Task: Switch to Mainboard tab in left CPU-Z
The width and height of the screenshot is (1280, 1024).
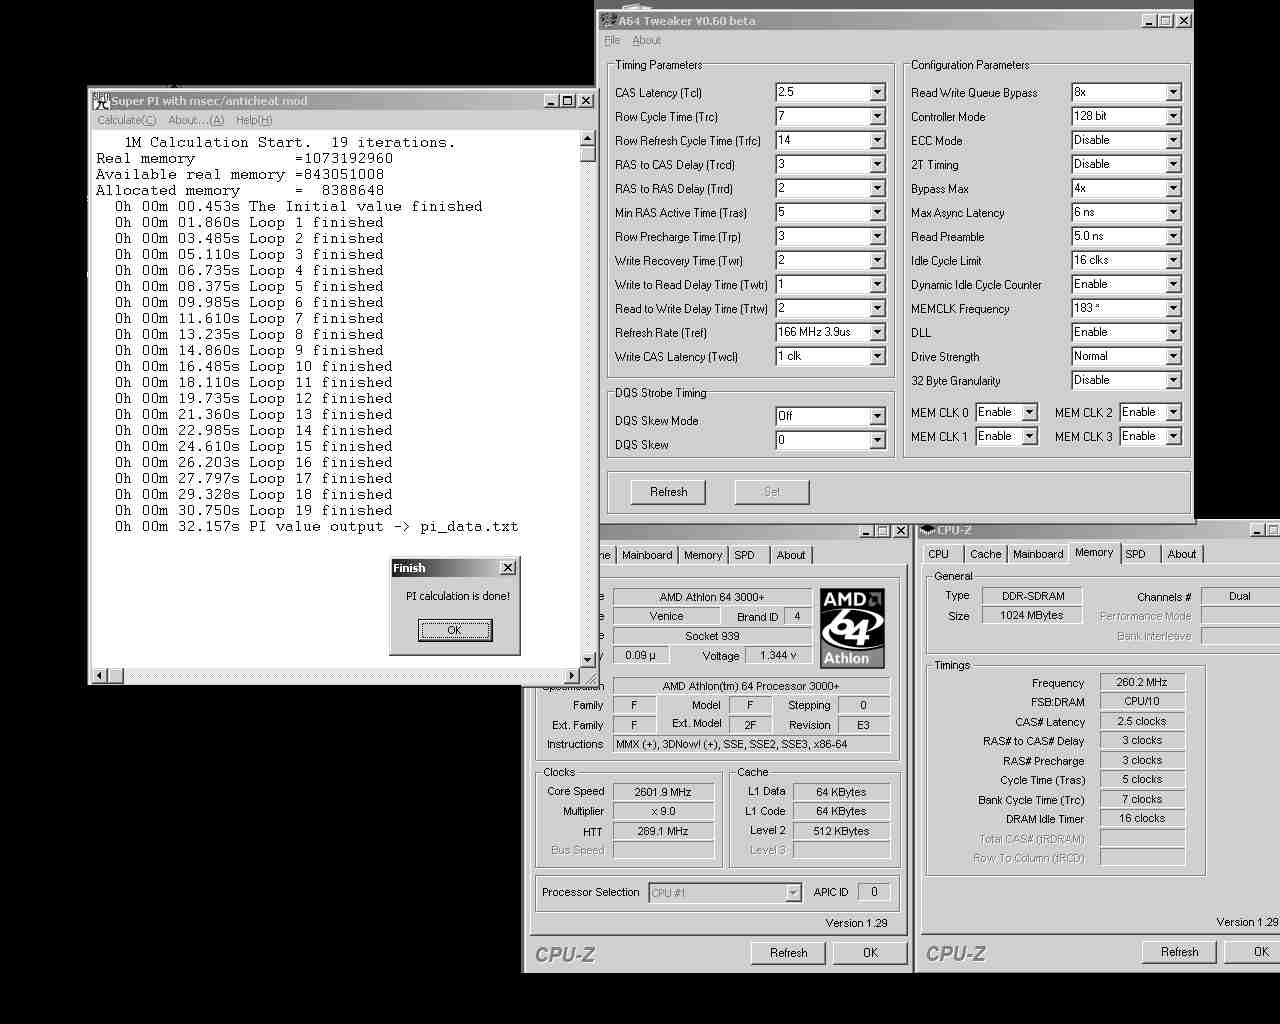Action: pyautogui.click(x=647, y=555)
